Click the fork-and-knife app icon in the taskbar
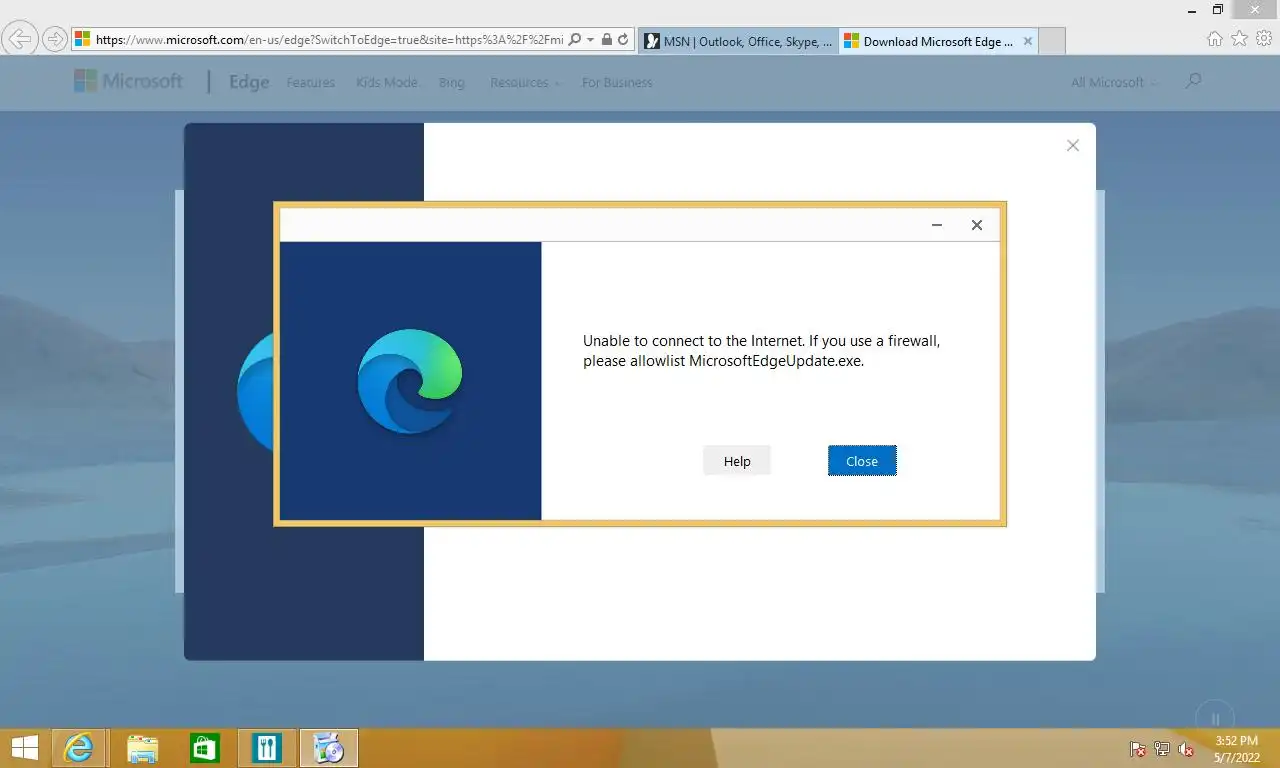 (x=266, y=747)
